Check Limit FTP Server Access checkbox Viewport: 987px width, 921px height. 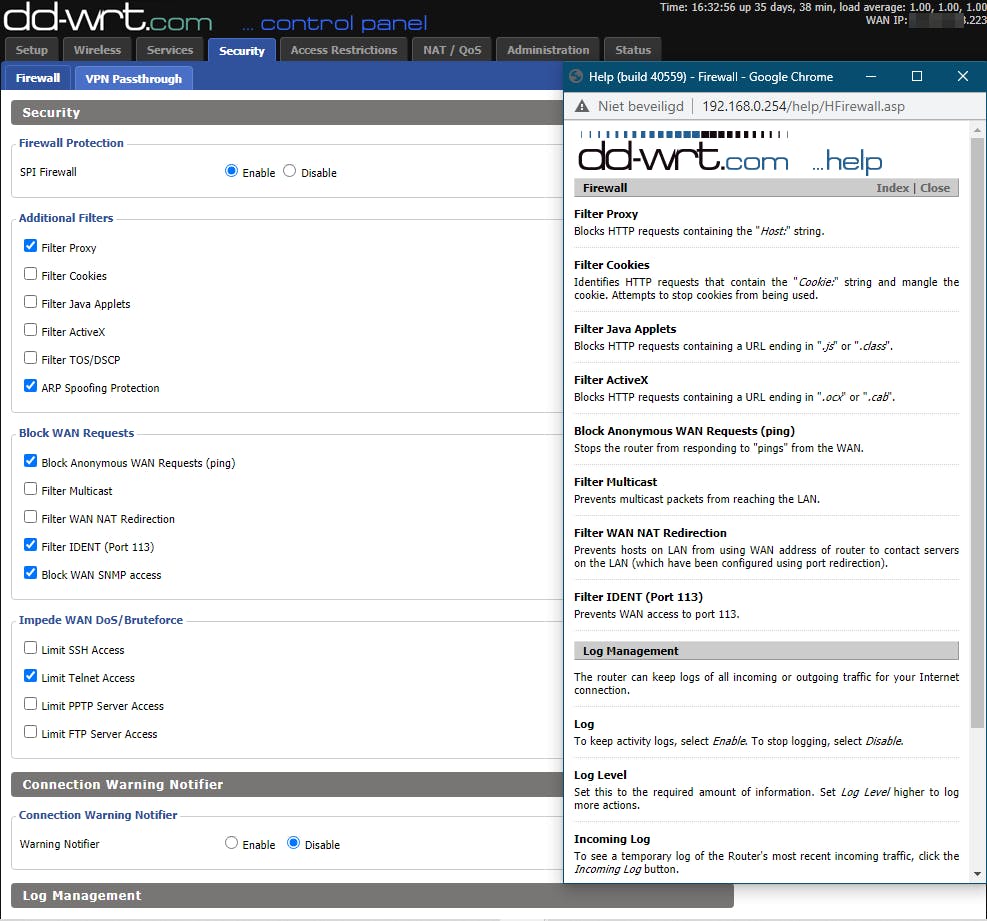click(x=30, y=732)
